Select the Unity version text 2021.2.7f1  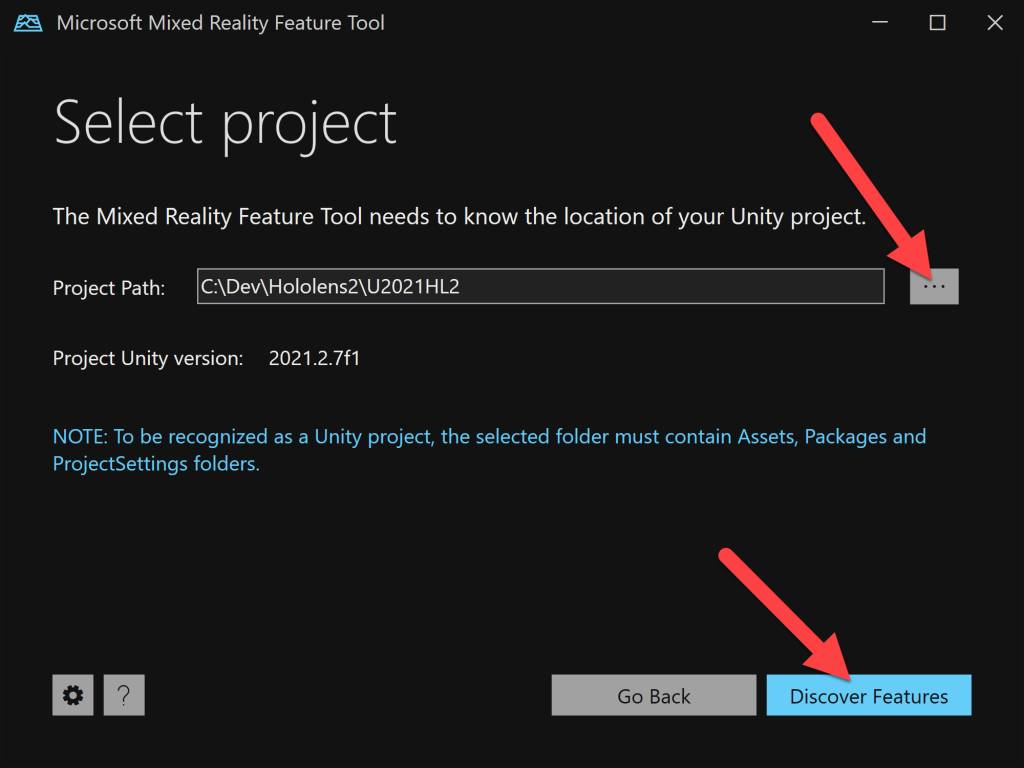(314, 359)
